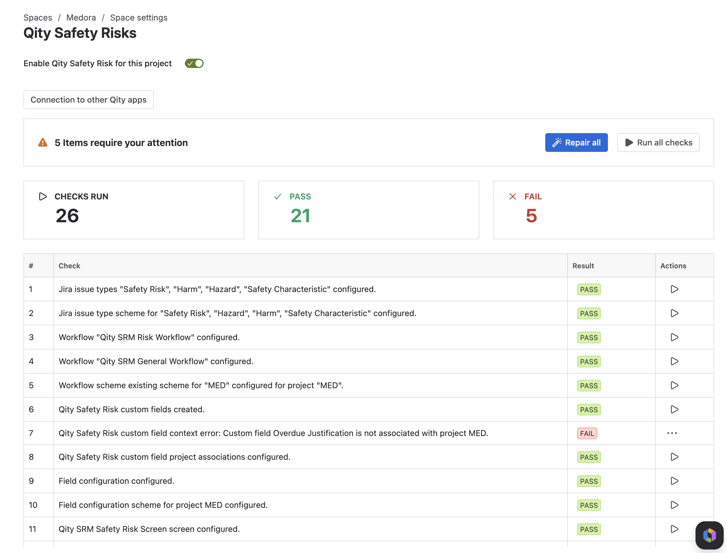Viewport: 726px width, 553px height.
Task: Open Connection to other Qity apps
Action: 88,100
